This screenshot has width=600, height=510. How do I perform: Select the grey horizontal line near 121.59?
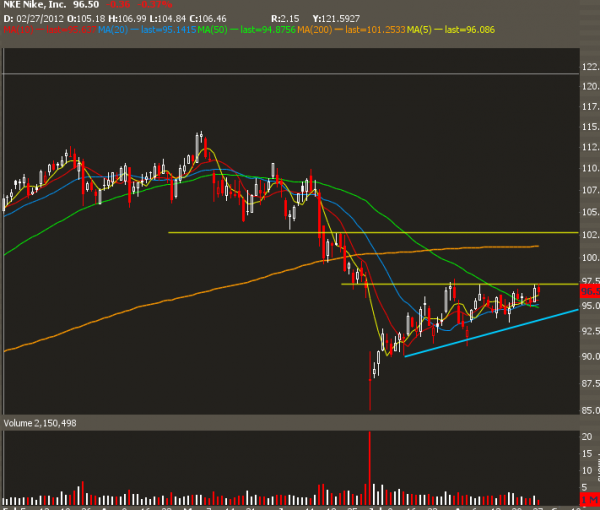coord(300,73)
